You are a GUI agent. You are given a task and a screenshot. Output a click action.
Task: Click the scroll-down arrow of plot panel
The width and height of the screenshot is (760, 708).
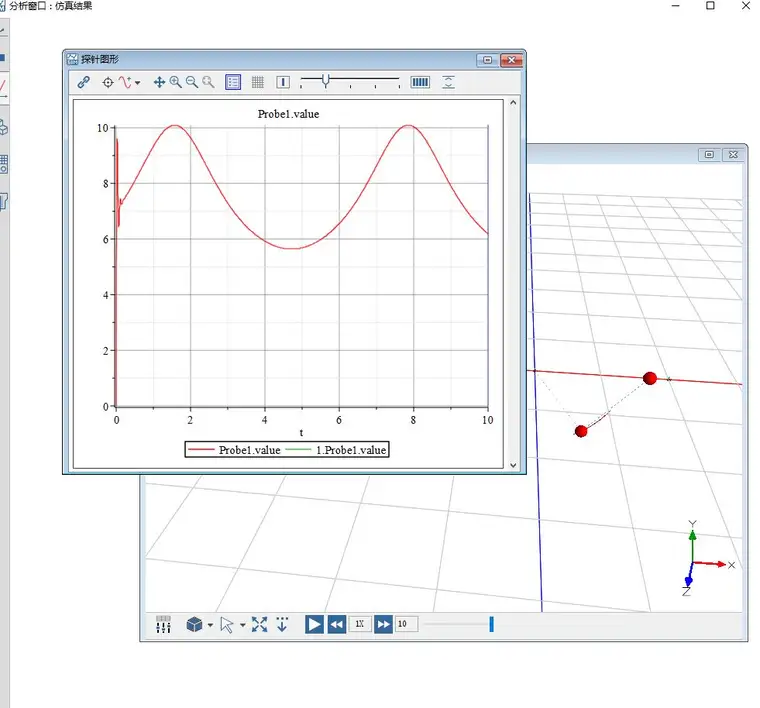click(513, 465)
